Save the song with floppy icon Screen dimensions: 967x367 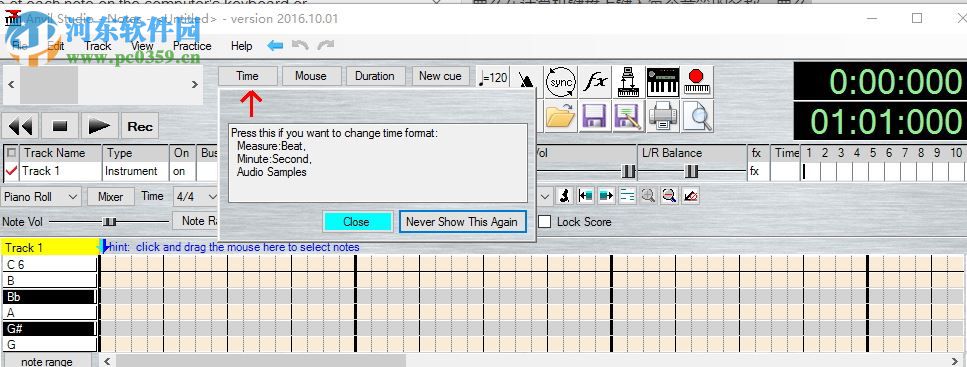[x=595, y=116]
